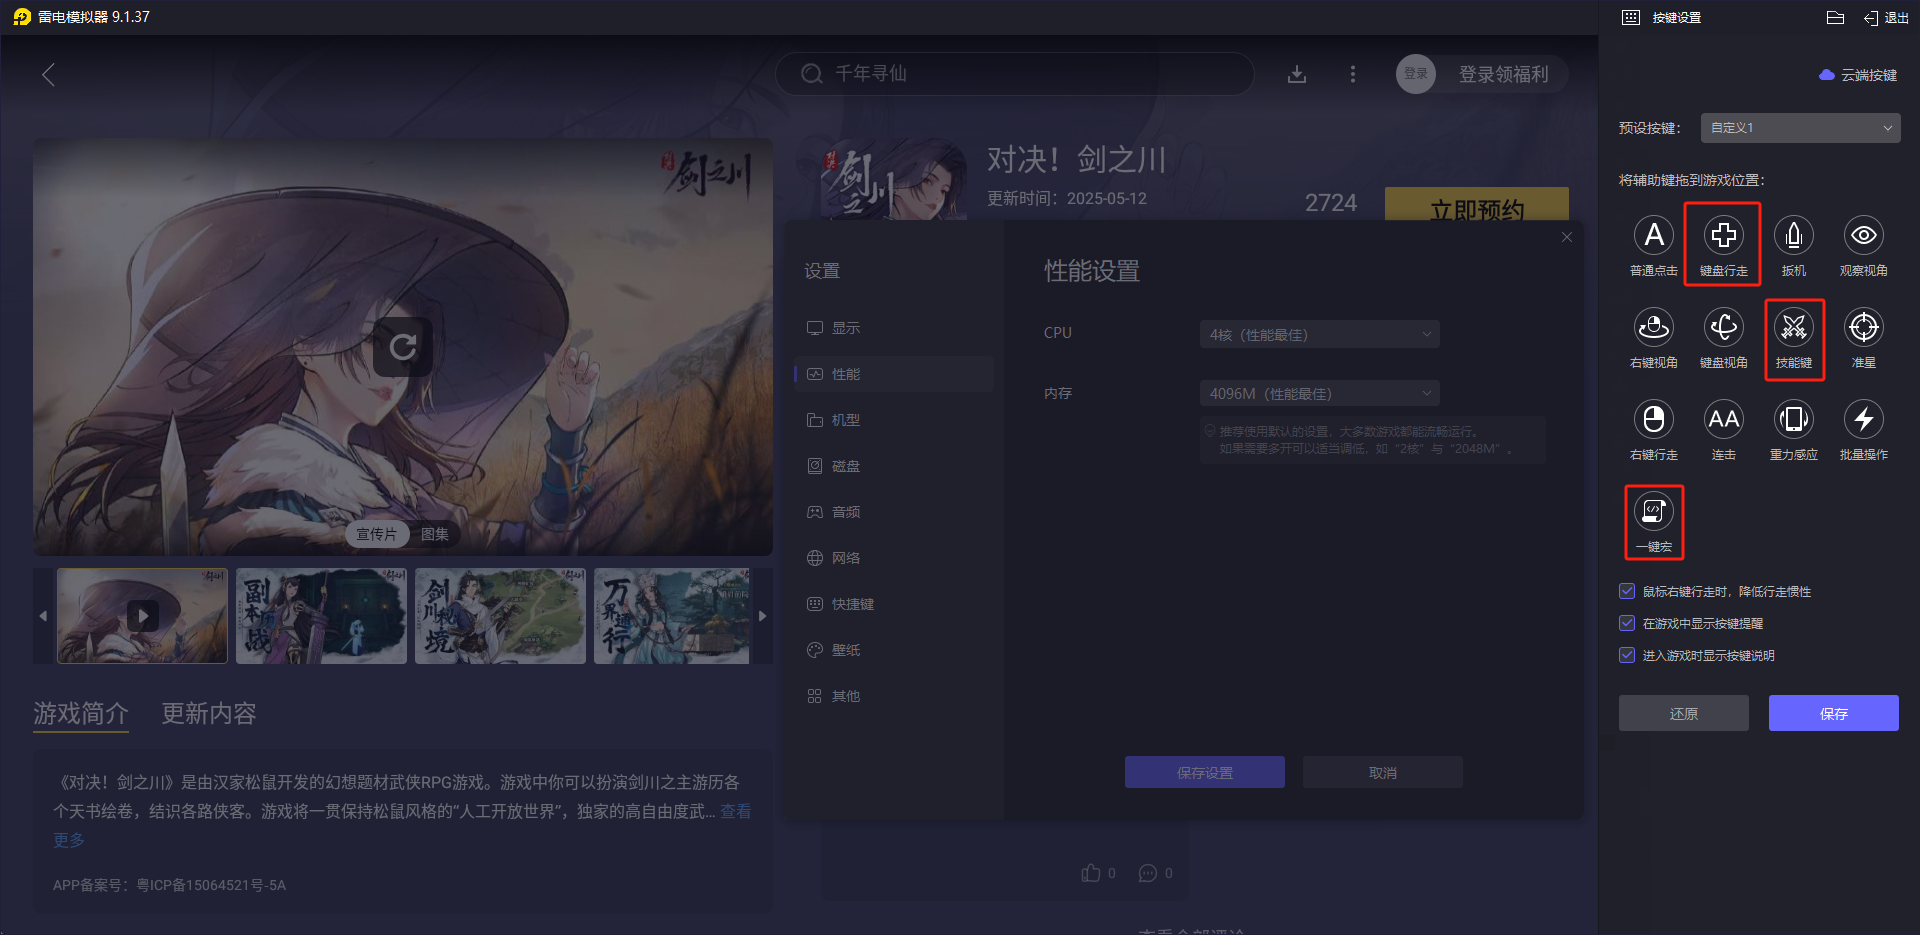Viewport: 1920px width, 935px height.
Task: Select the 普通点击 tap key icon
Action: point(1654,236)
